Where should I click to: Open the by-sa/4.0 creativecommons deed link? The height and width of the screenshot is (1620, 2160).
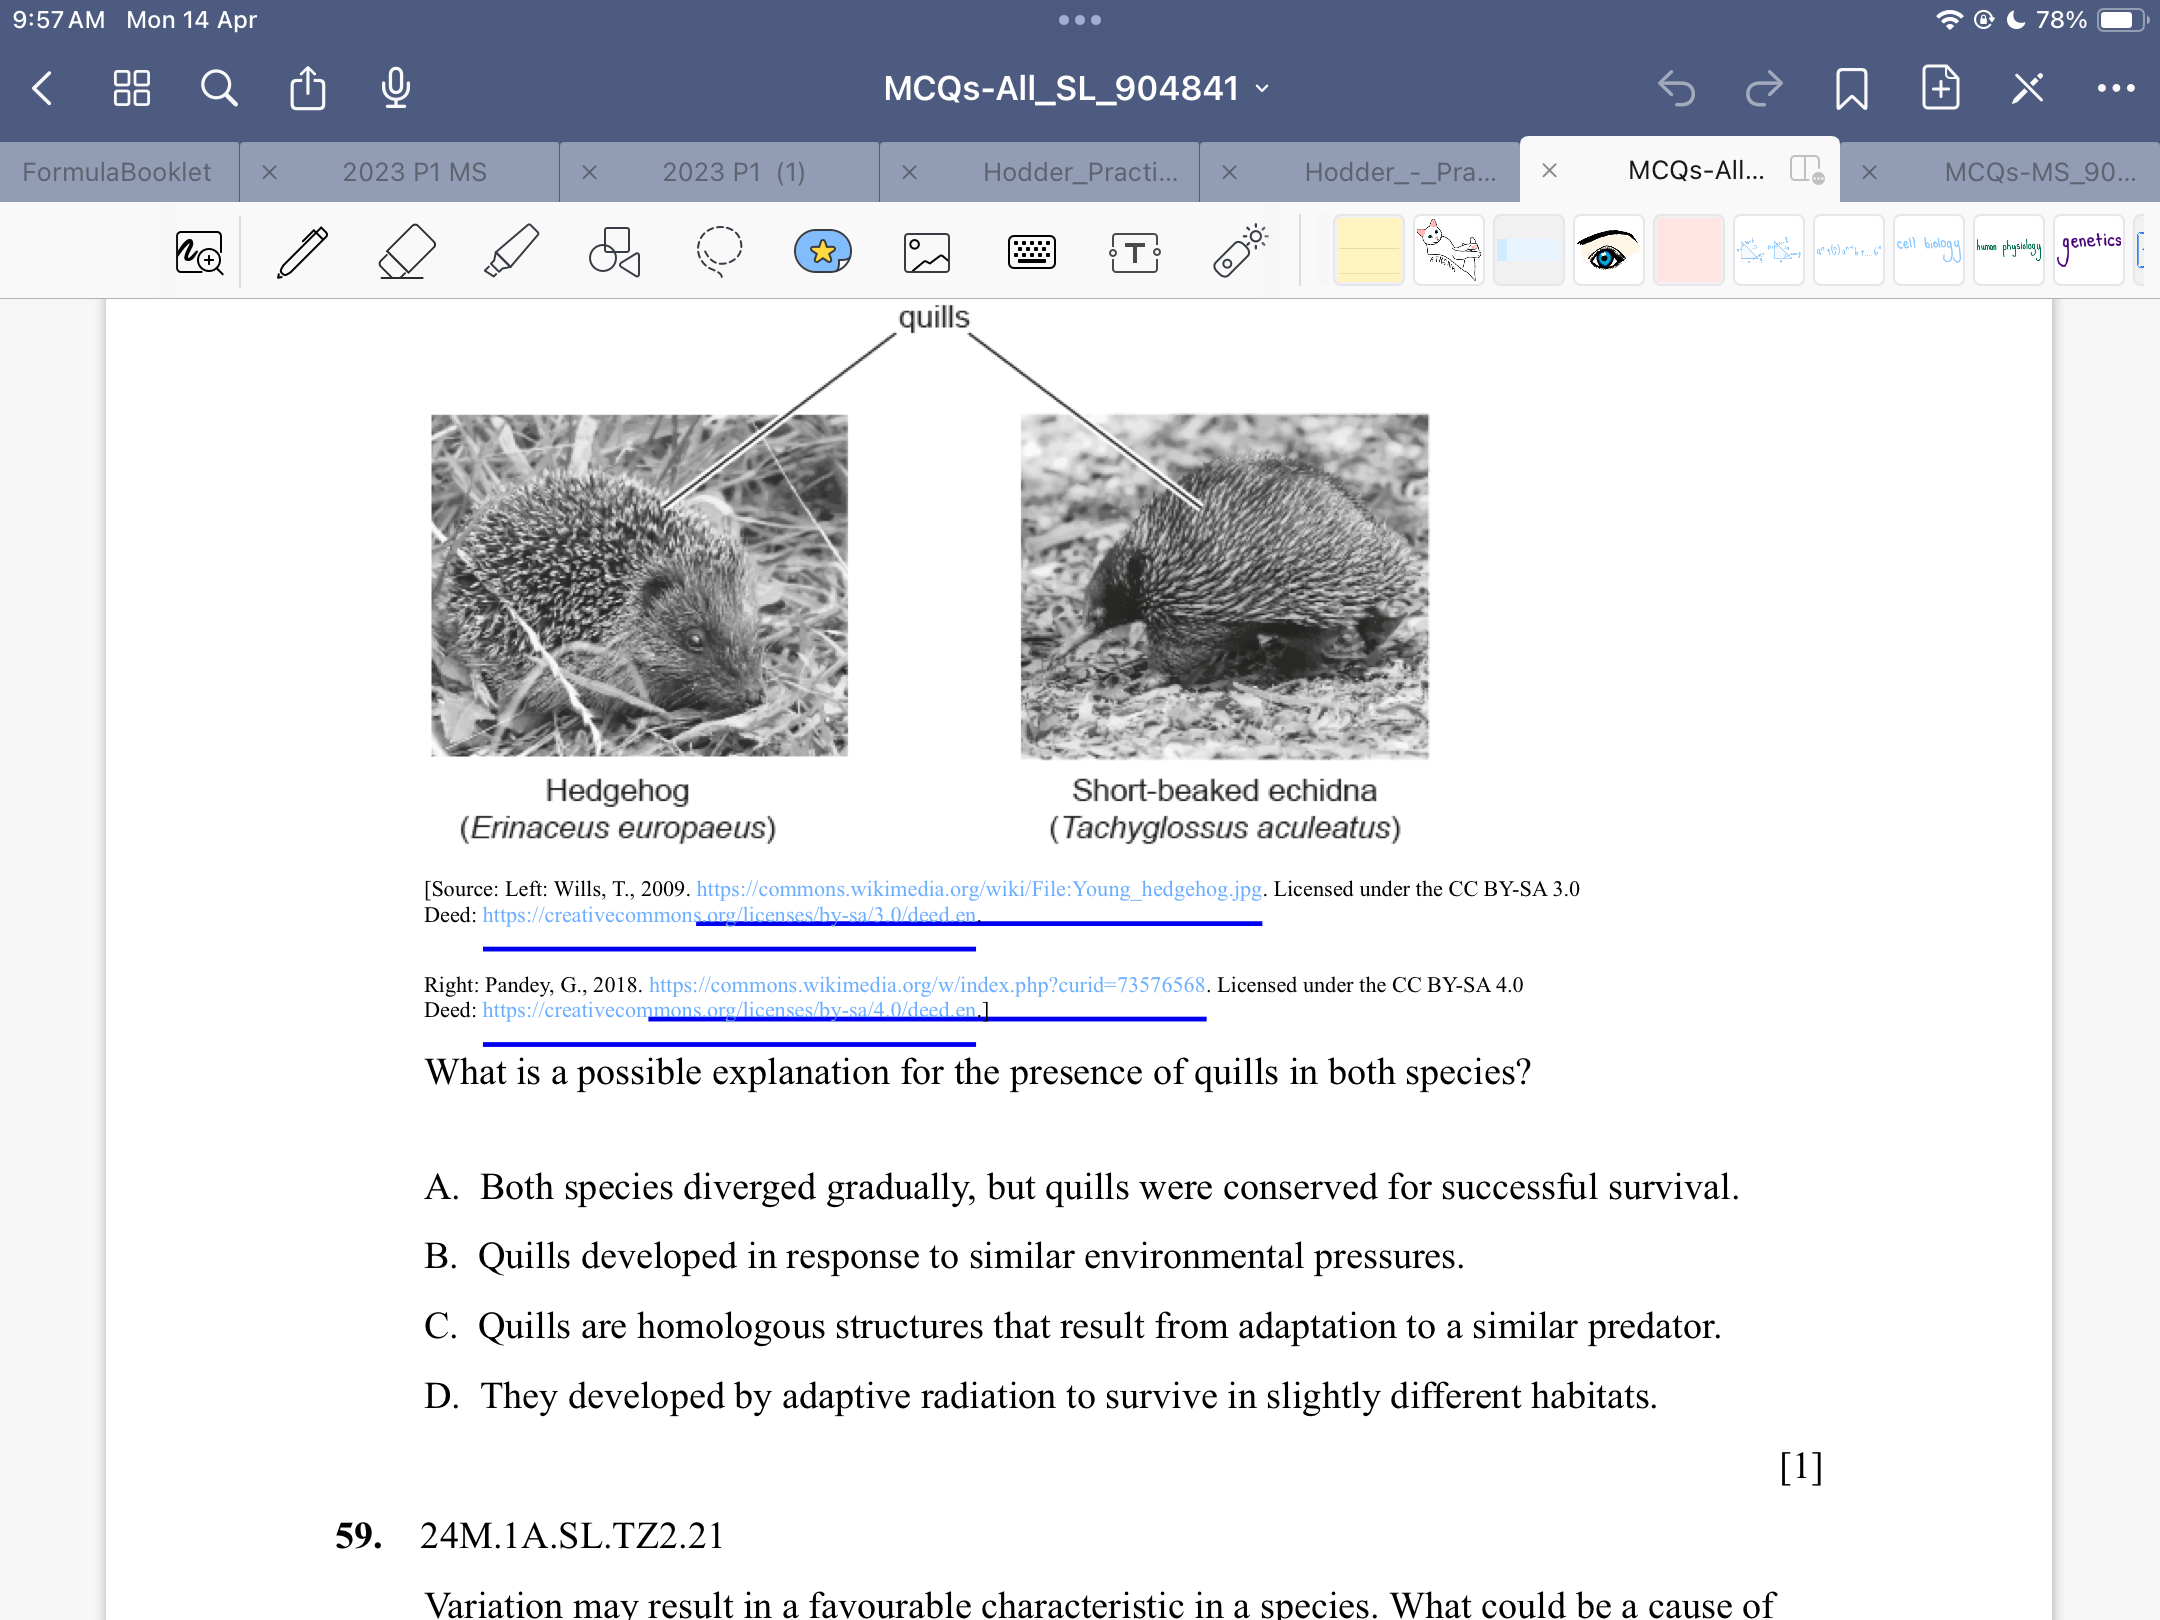[730, 1010]
